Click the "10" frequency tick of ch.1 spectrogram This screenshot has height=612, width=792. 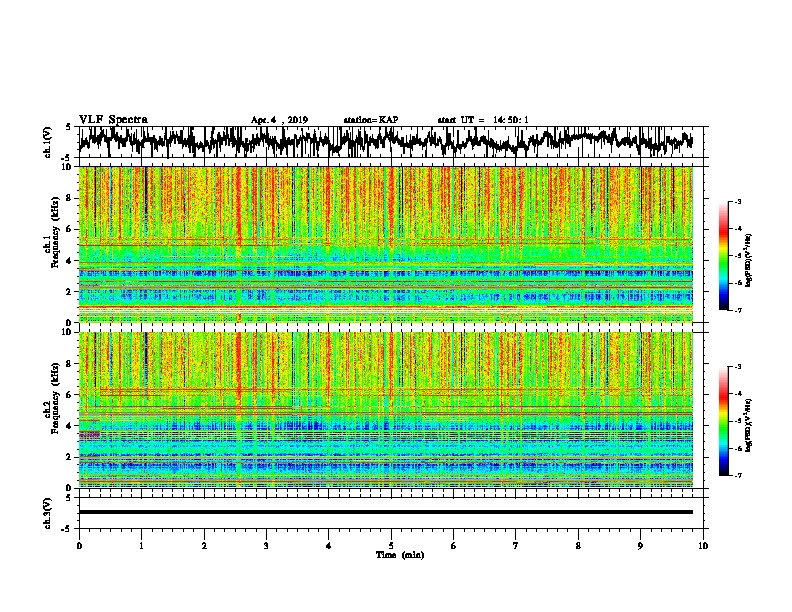68,167
